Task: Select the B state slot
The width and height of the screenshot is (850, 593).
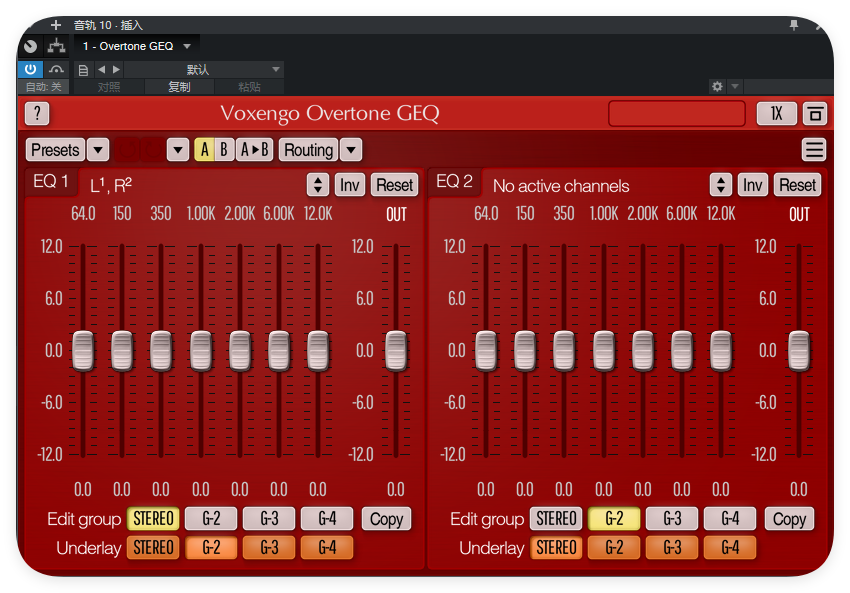Action: [x=224, y=150]
